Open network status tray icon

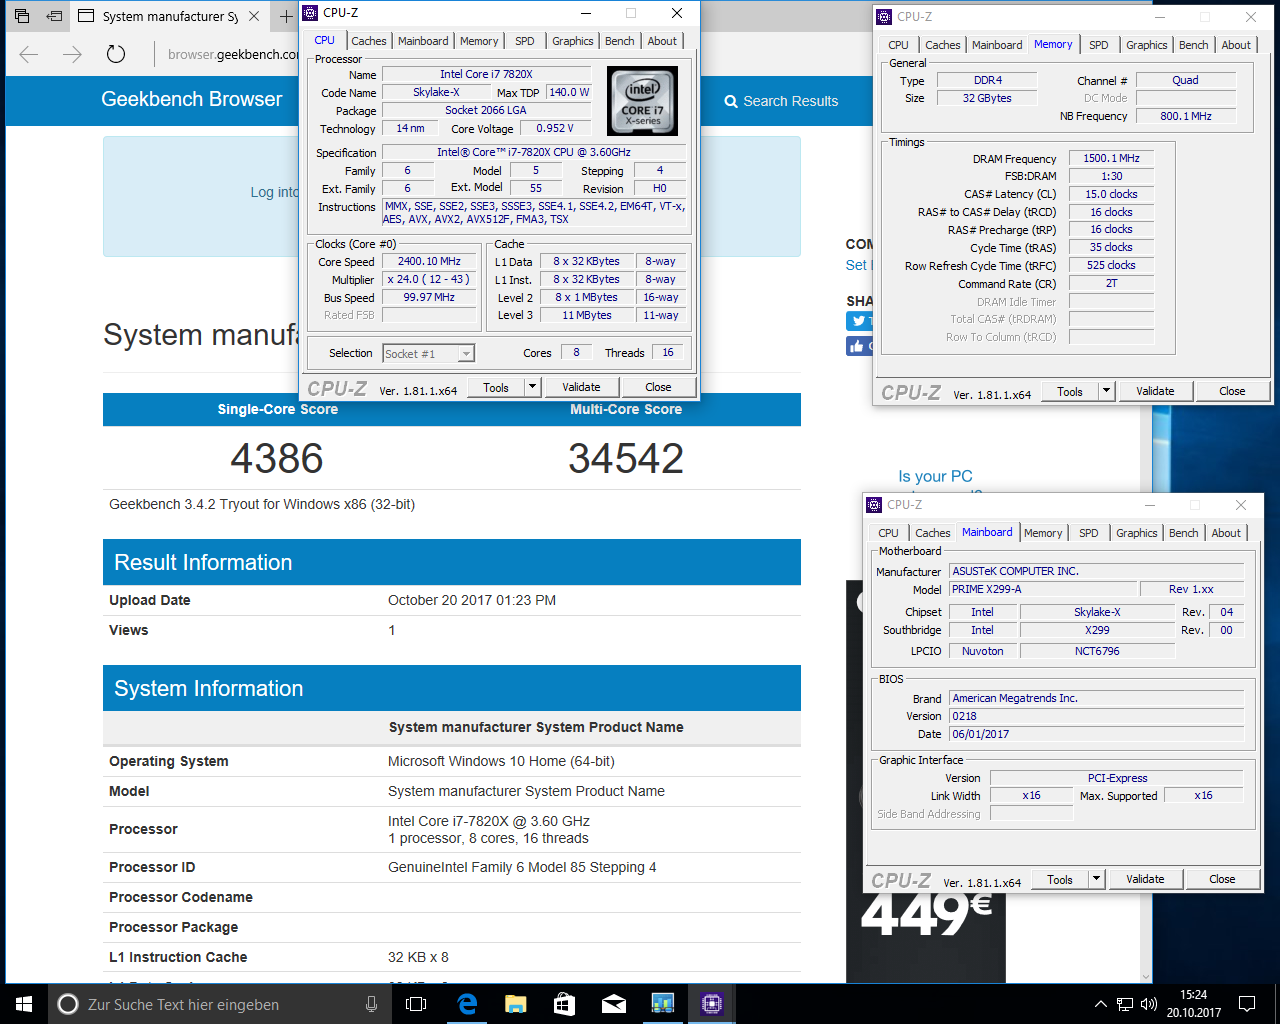pos(1125,1004)
